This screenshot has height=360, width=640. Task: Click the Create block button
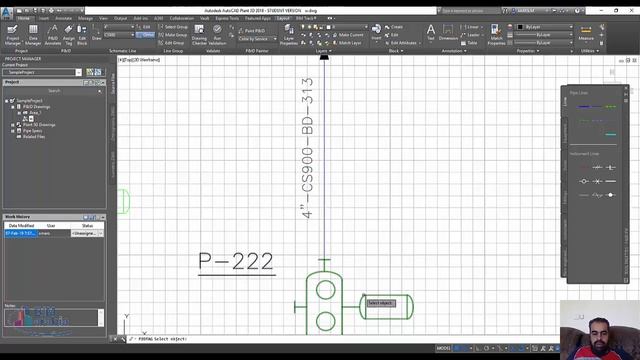tap(394, 27)
